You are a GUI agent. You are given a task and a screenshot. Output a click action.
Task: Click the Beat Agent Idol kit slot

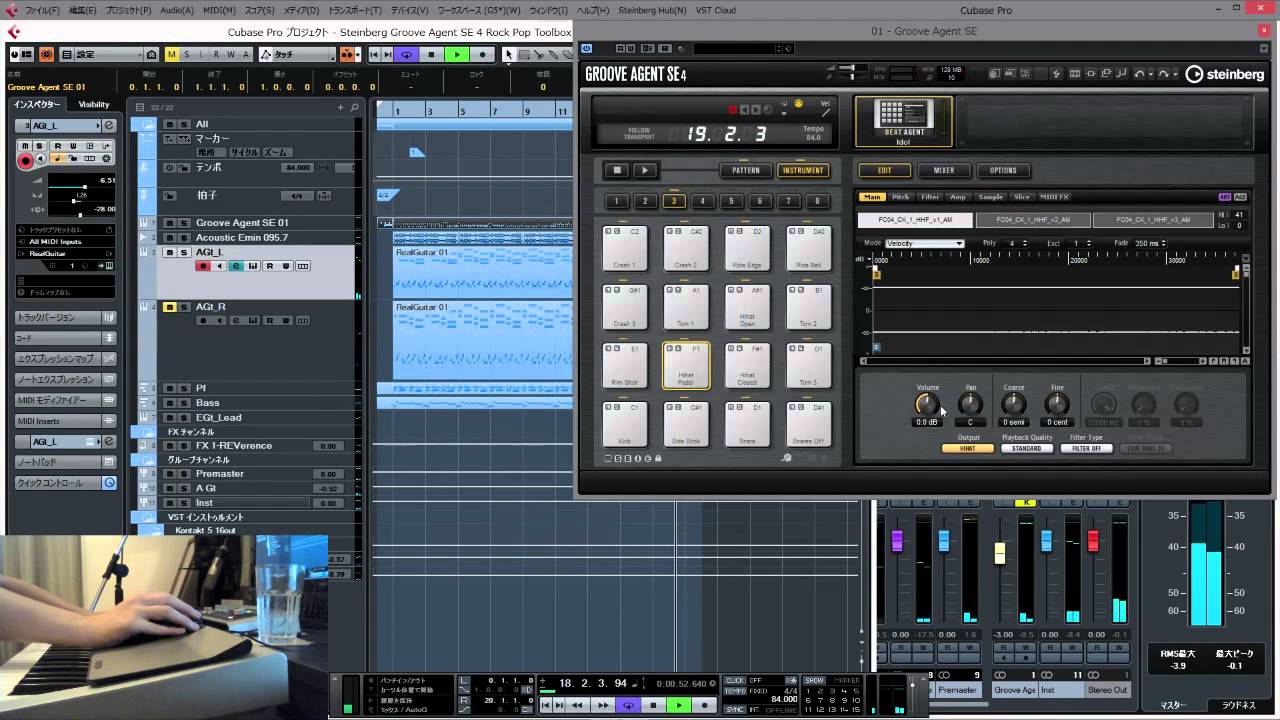tap(904, 122)
